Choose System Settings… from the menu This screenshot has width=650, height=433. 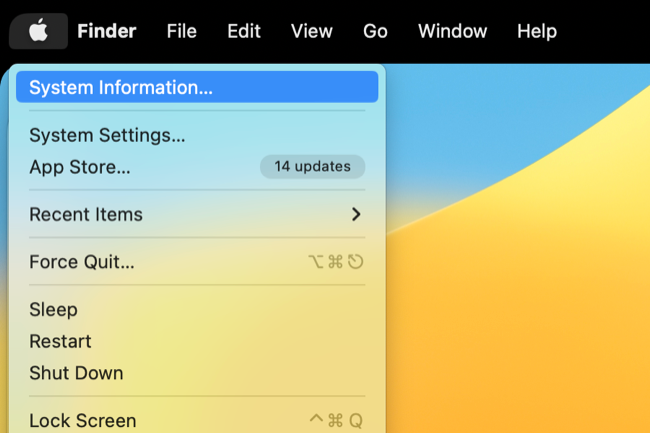(197, 135)
